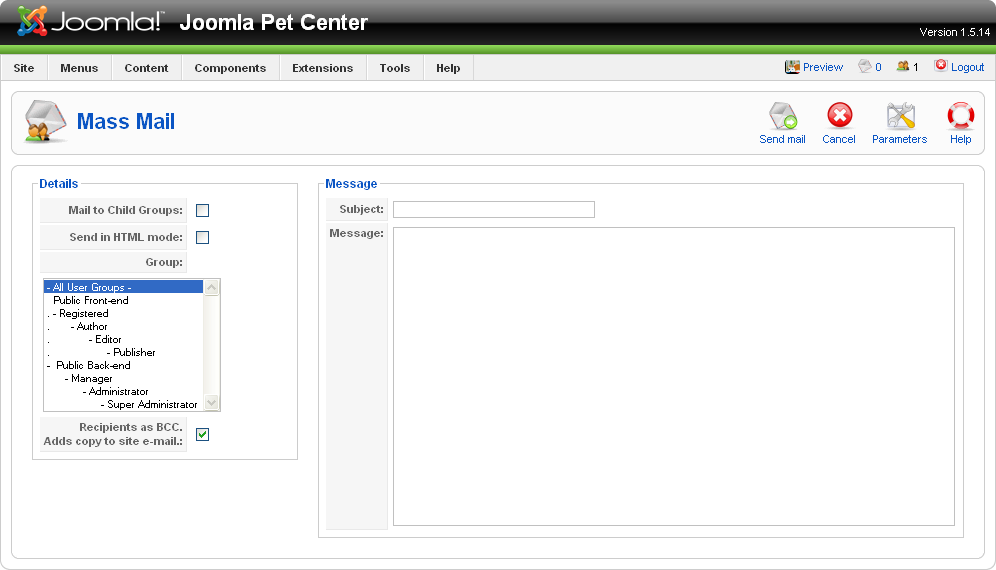Open the Extensions menu
The image size is (996, 570).
[323, 68]
